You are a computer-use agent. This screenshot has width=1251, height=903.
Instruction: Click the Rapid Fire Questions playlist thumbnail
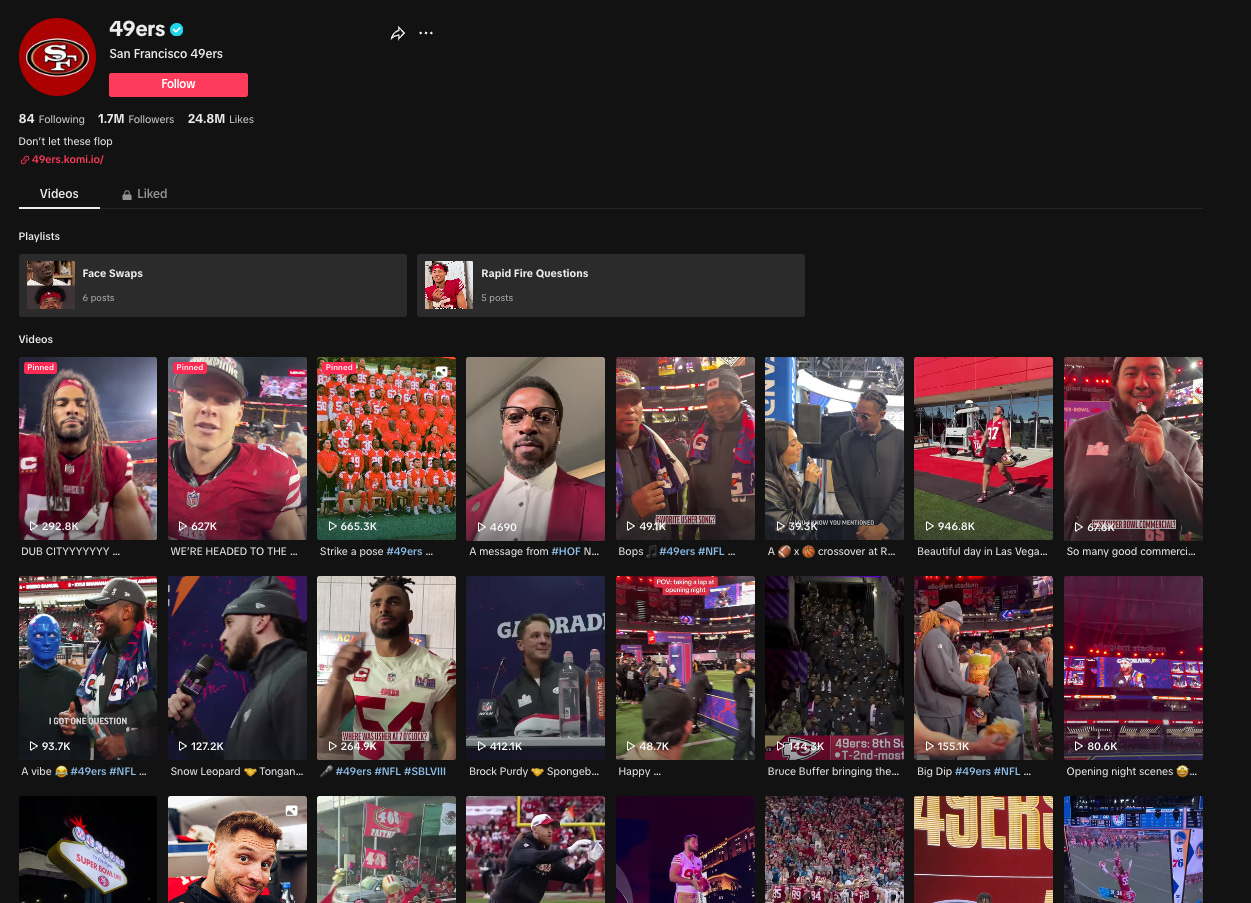(449, 285)
